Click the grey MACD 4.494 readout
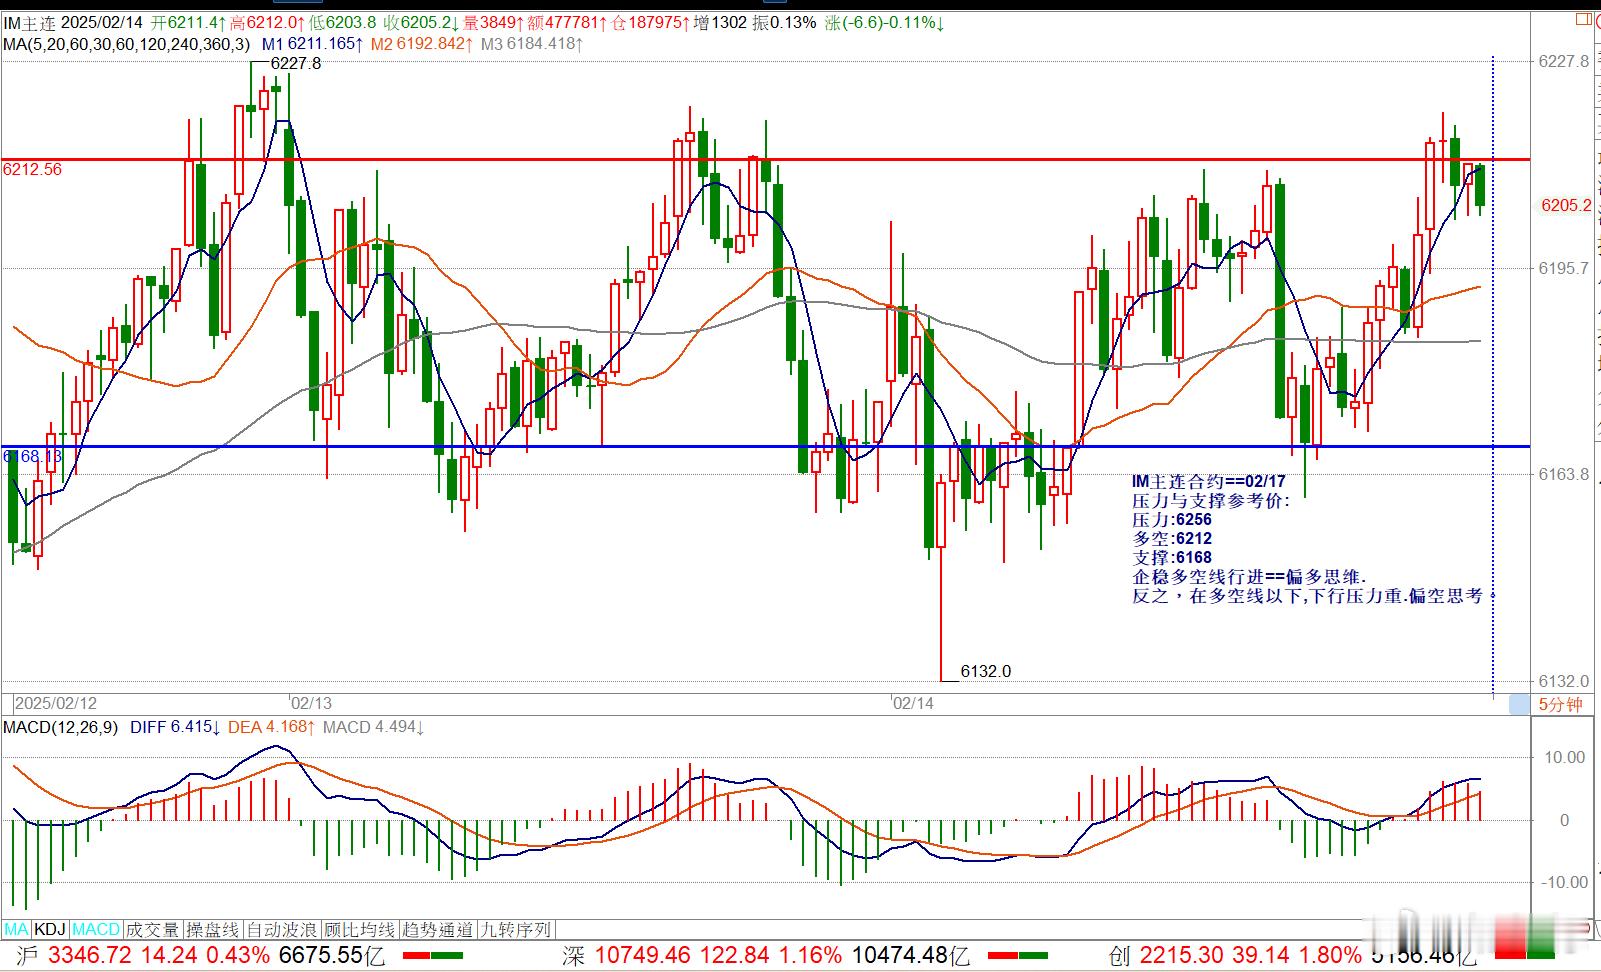Screen dimensions: 1601x972 (373, 727)
